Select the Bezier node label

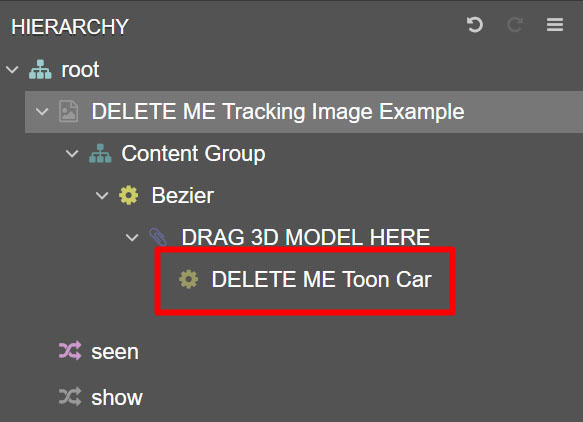183,195
